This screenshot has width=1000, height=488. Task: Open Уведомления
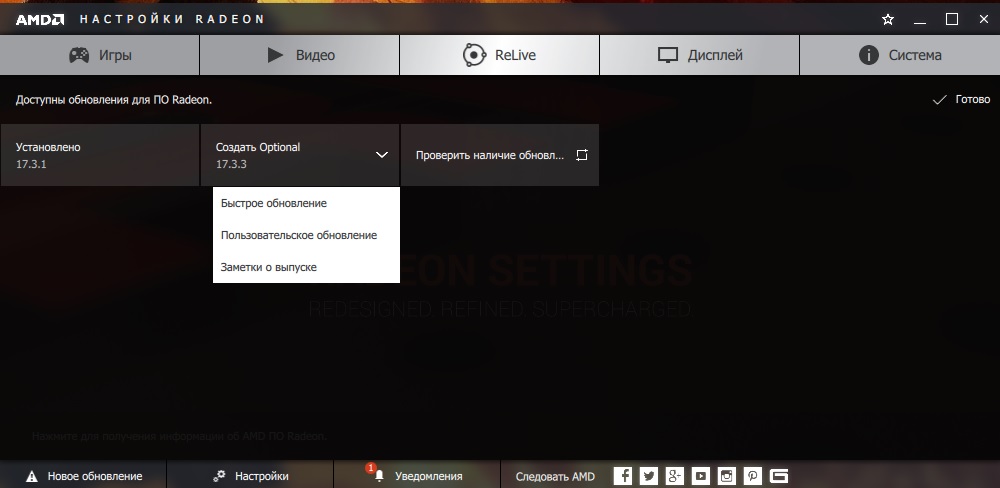[x=417, y=476]
